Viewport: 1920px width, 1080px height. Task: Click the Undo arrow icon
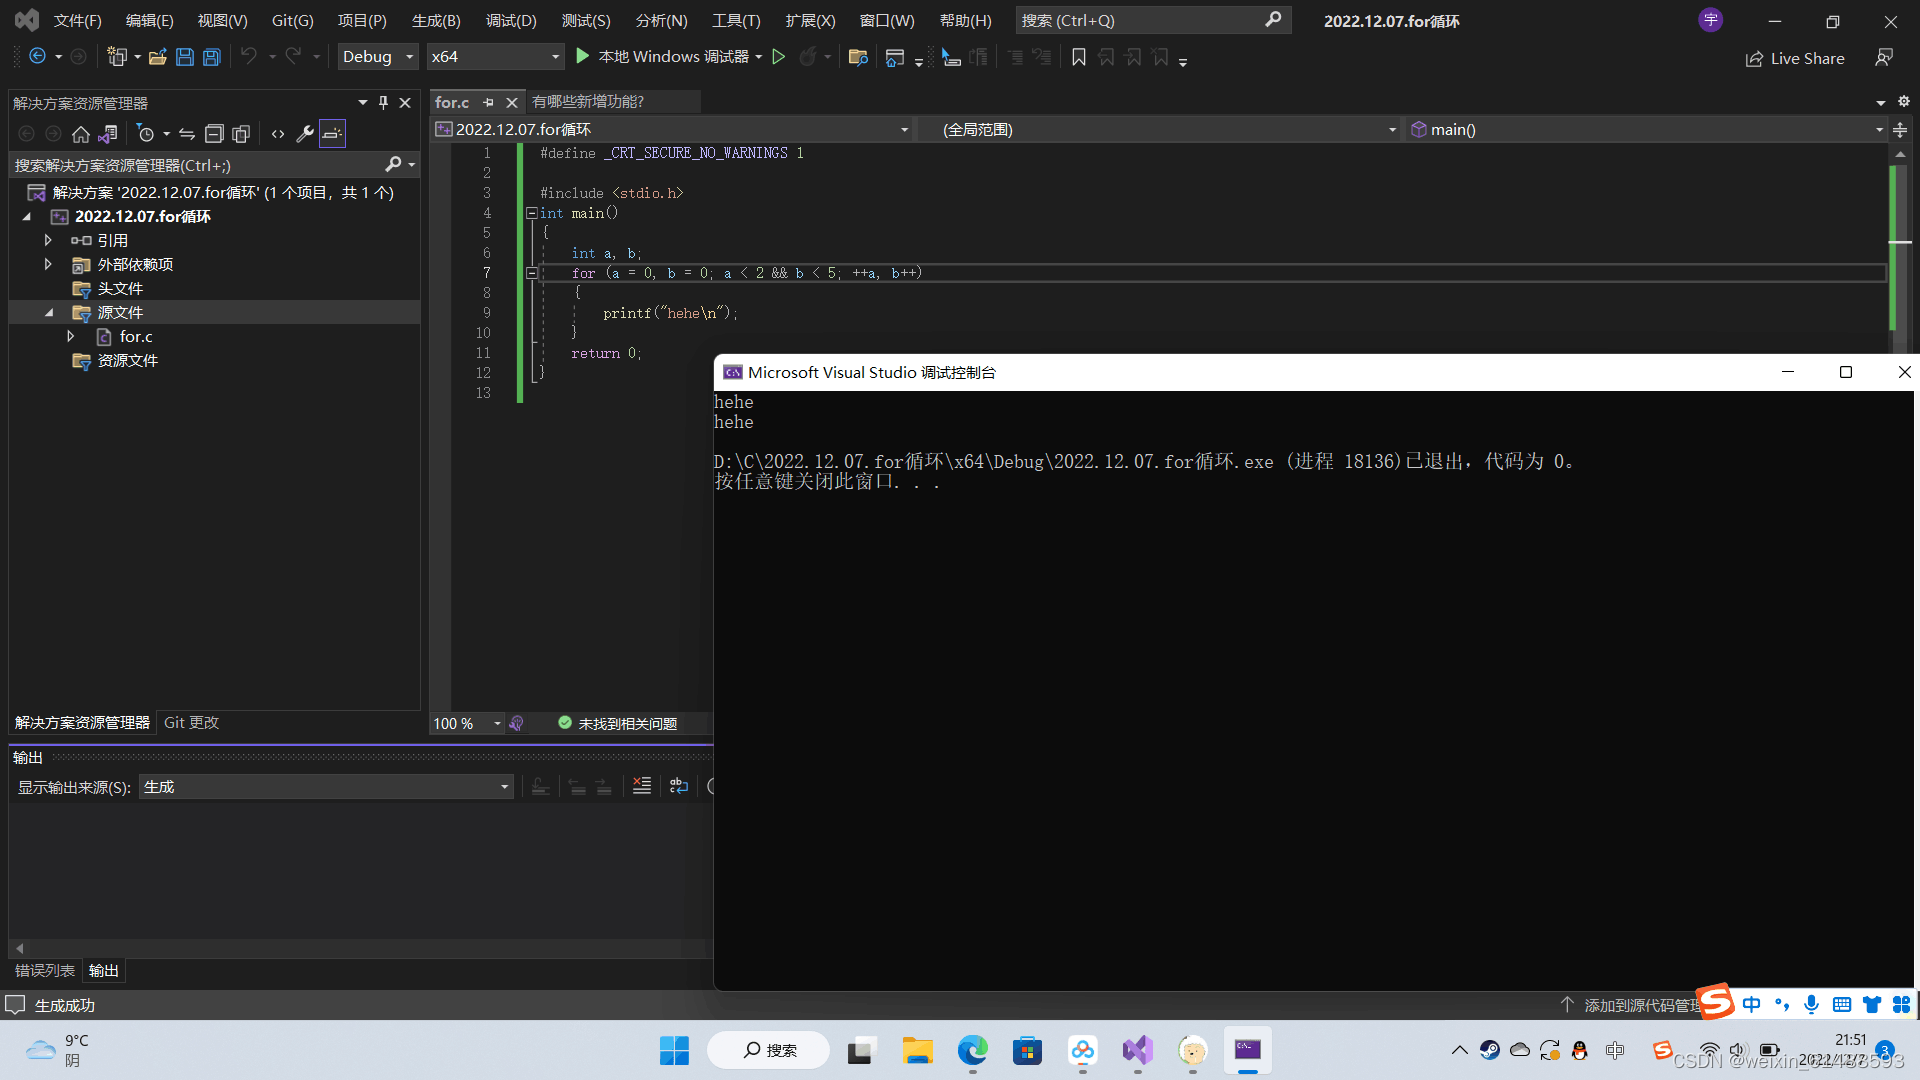[249, 57]
